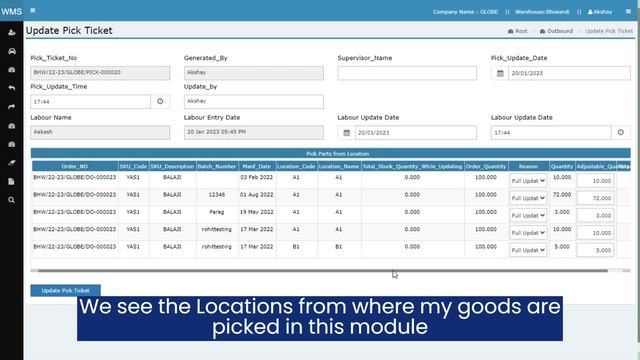
Task: Open the forward-arrow (share) sidebar icon
Action: [x=11, y=107]
